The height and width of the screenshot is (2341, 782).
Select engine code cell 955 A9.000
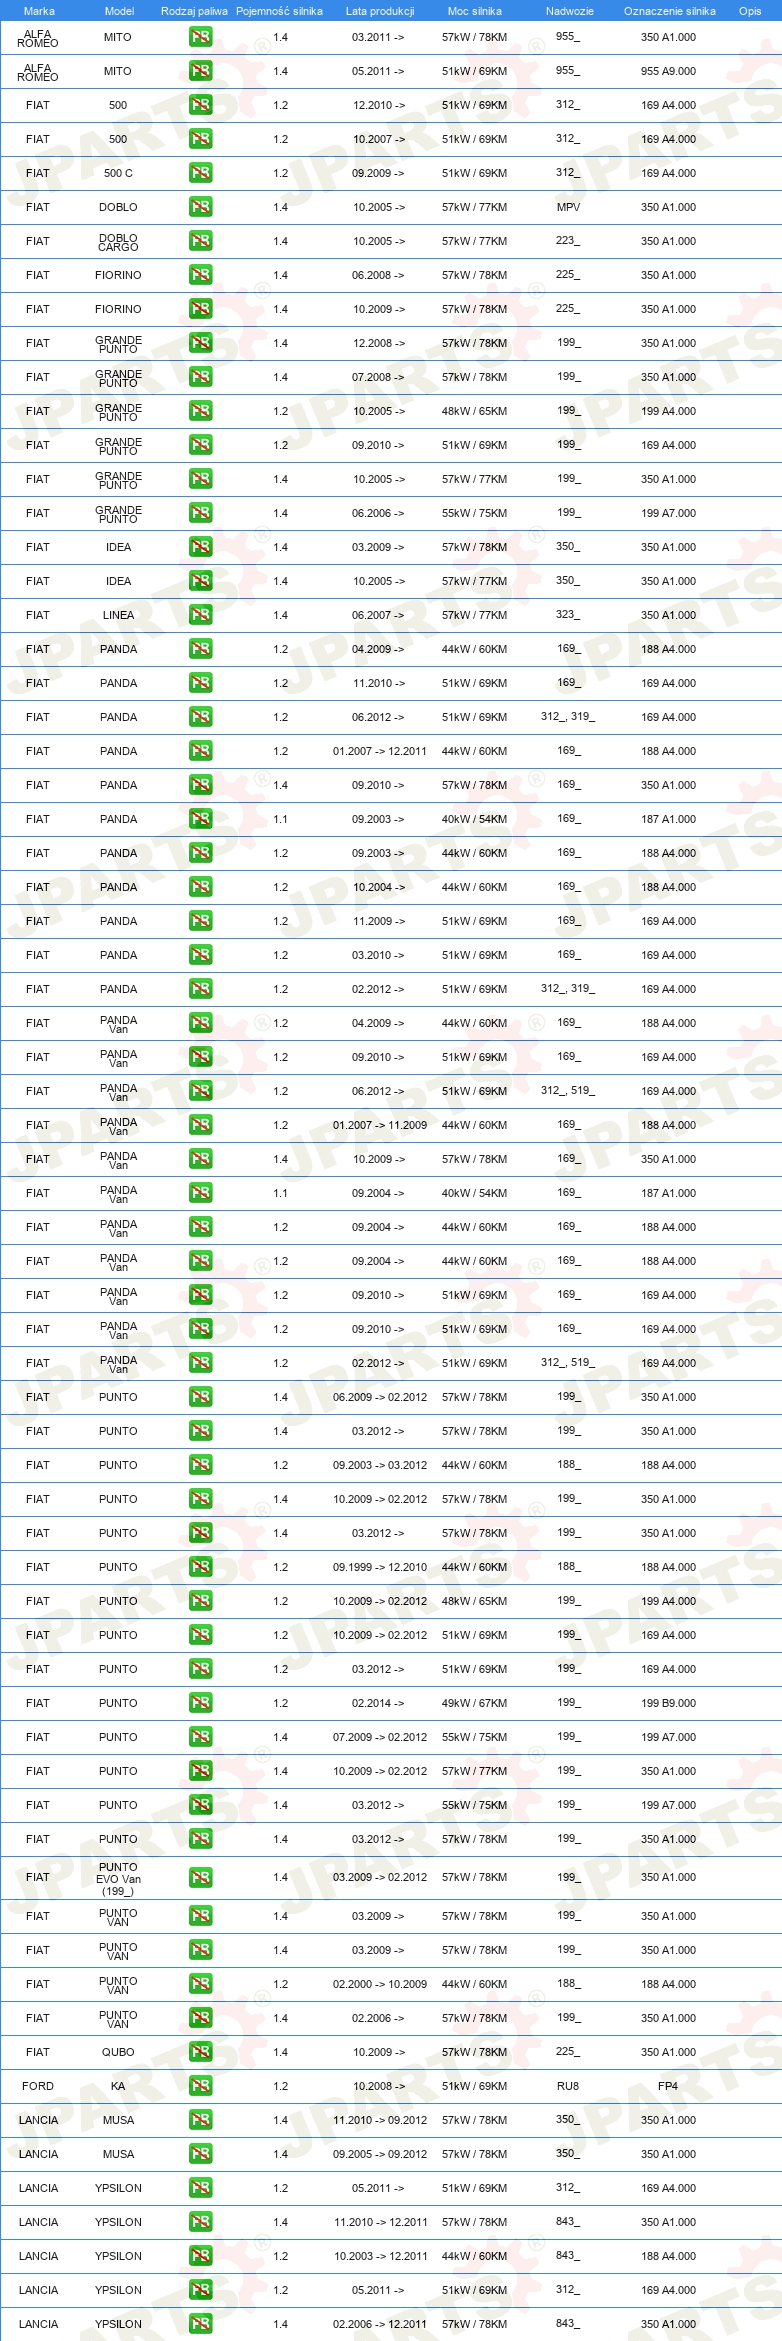point(669,71)
